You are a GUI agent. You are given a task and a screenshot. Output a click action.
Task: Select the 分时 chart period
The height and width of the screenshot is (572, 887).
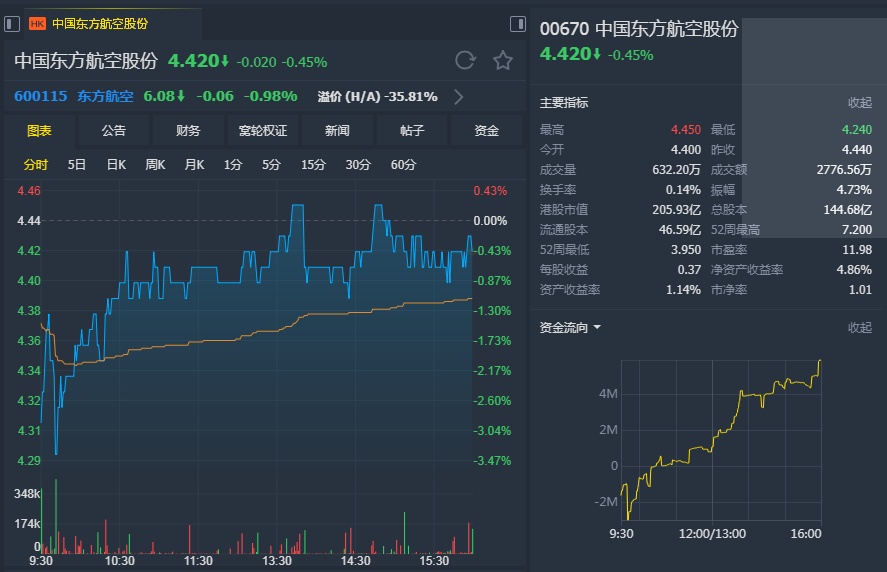click(x=36, y=165)
